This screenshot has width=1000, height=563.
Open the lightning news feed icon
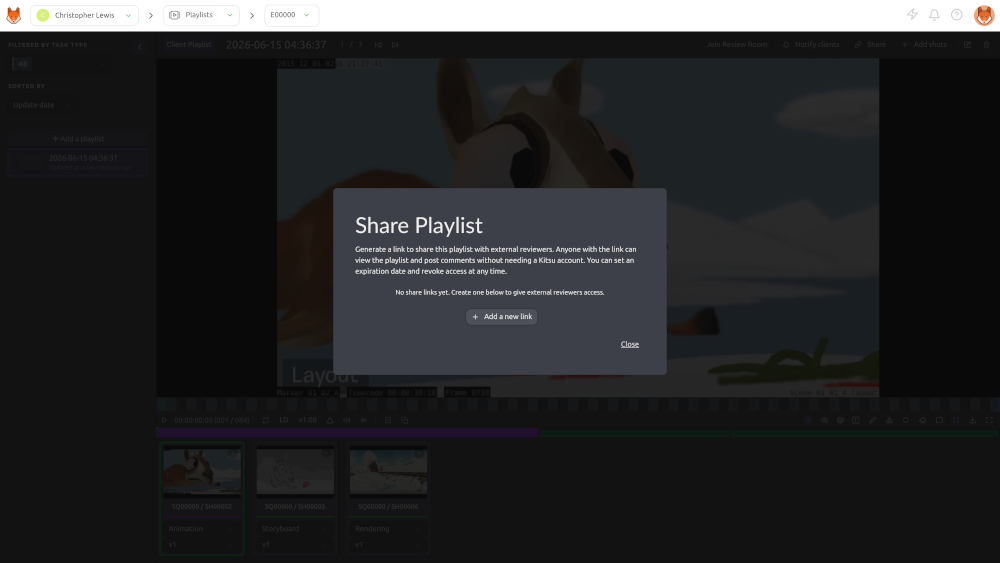point(912,15)
